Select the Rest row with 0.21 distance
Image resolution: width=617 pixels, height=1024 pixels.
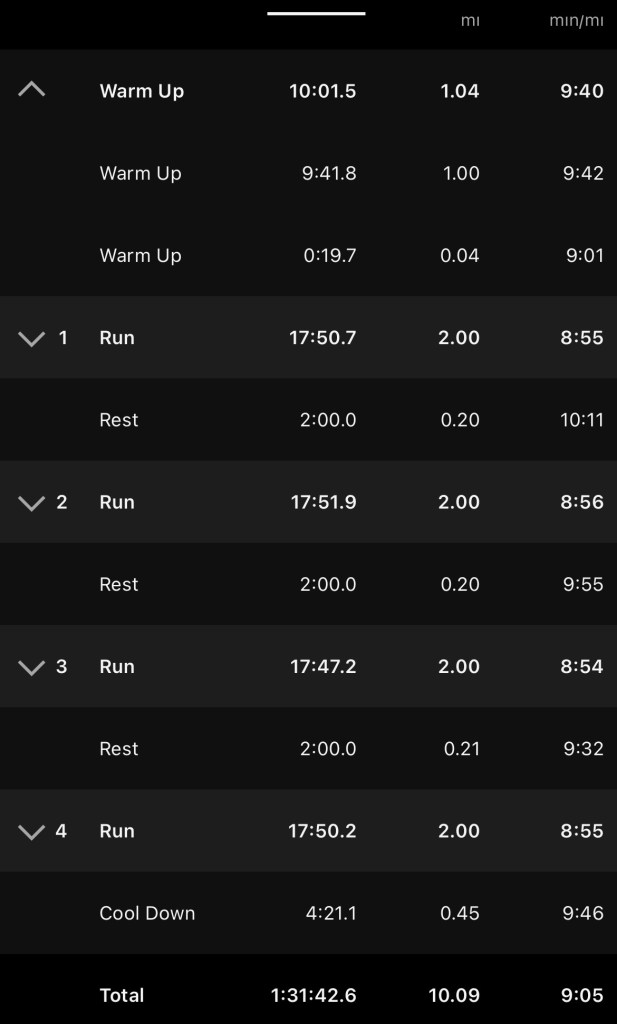(x=119, y=748)
